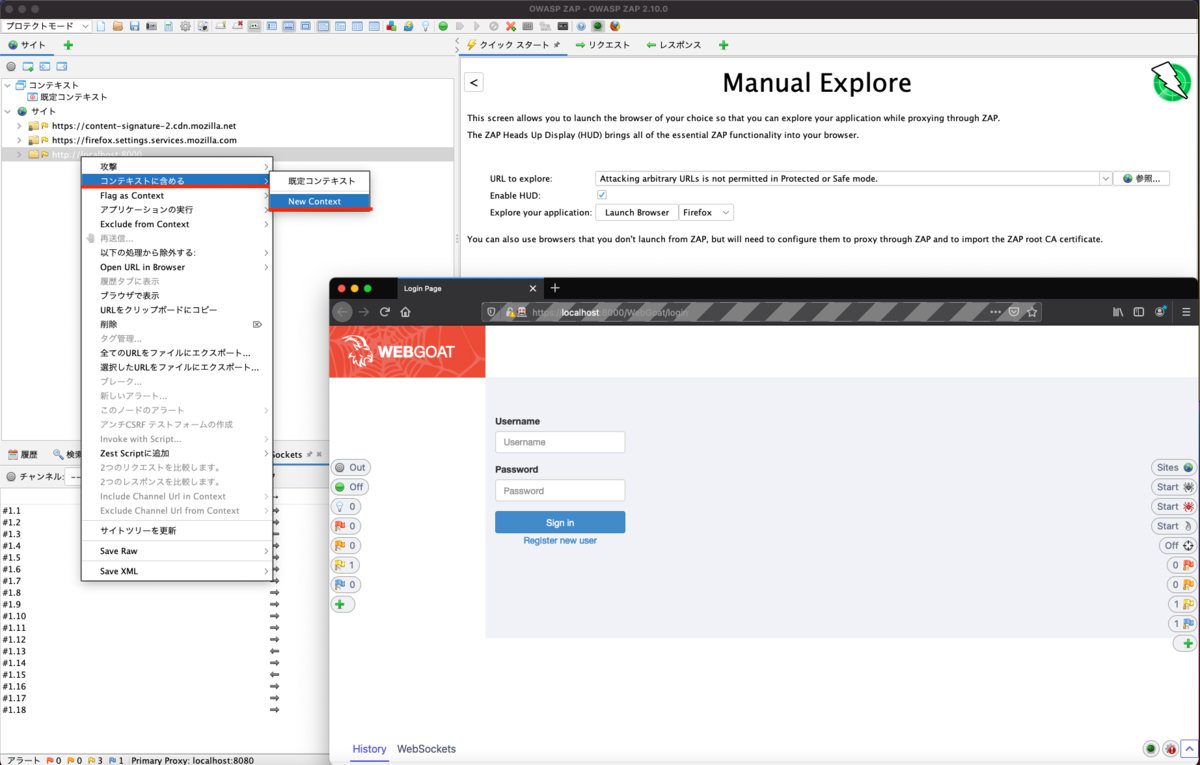Click the Sign in button
The image size is (1200, 765).
(x=560, y=522)
